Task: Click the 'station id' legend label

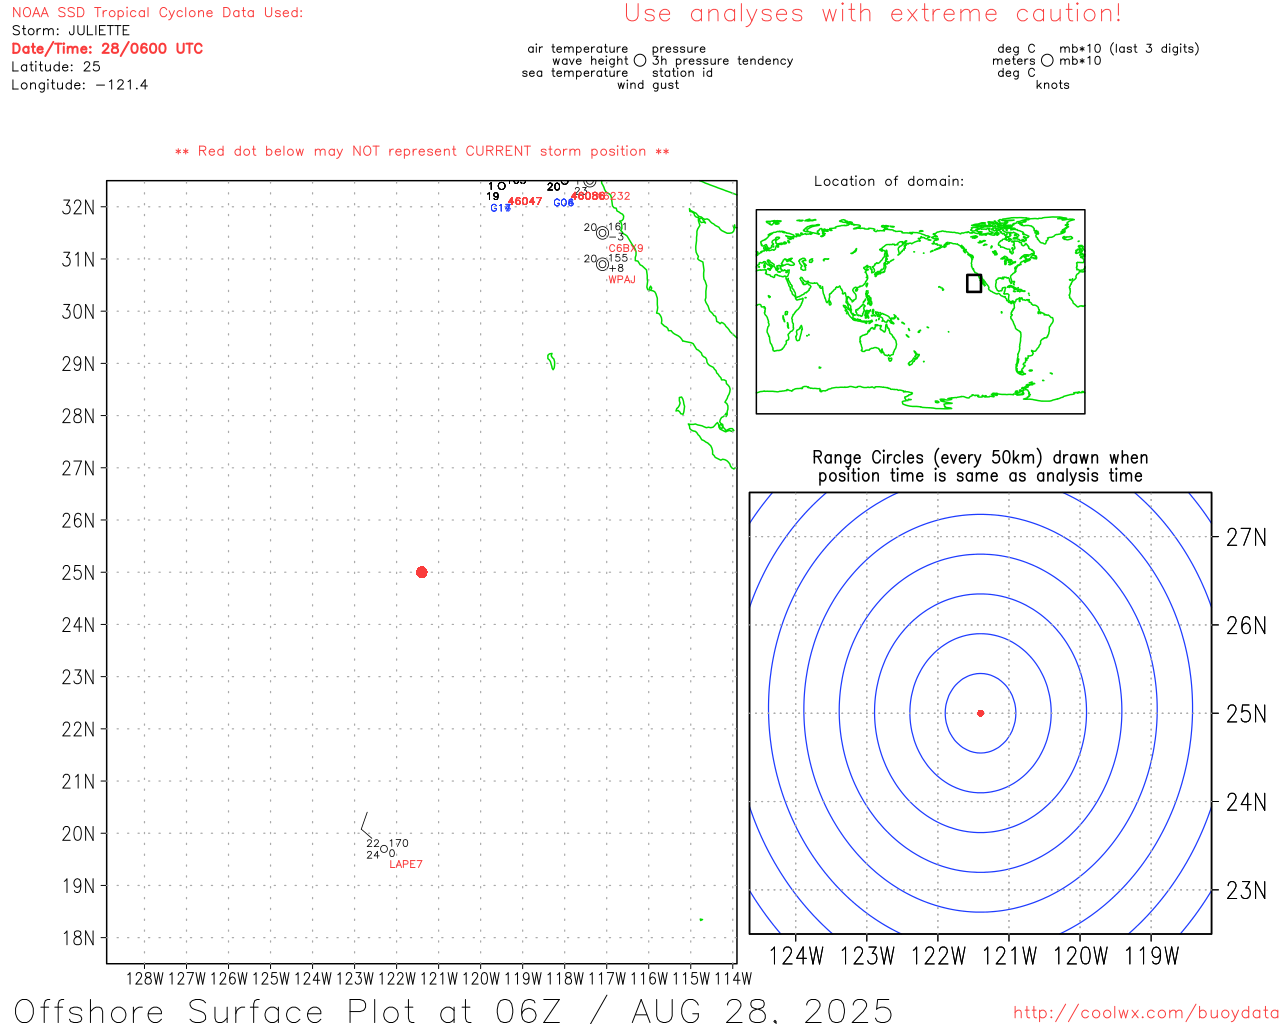Action: (682, 73)
